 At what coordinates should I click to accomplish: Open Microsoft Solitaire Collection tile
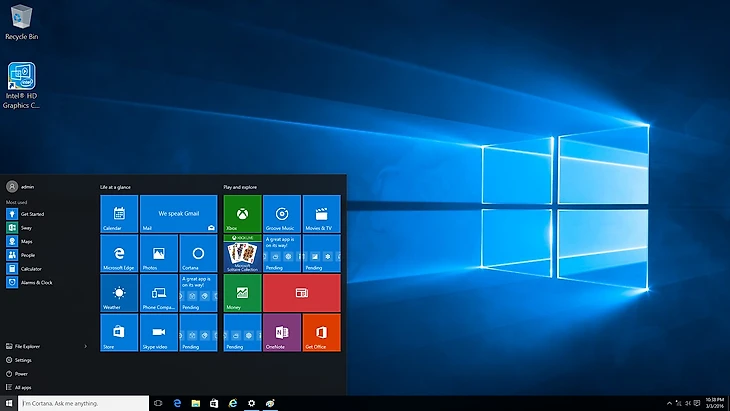tap(242, 253)
